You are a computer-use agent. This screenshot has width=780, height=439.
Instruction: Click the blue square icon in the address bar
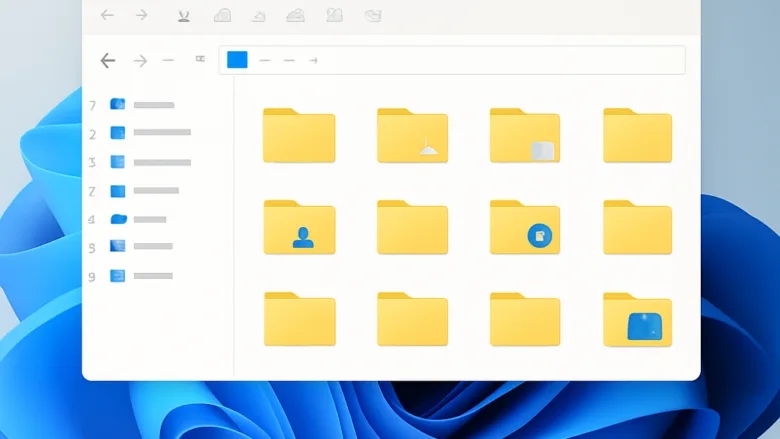[x=237, y=60]
